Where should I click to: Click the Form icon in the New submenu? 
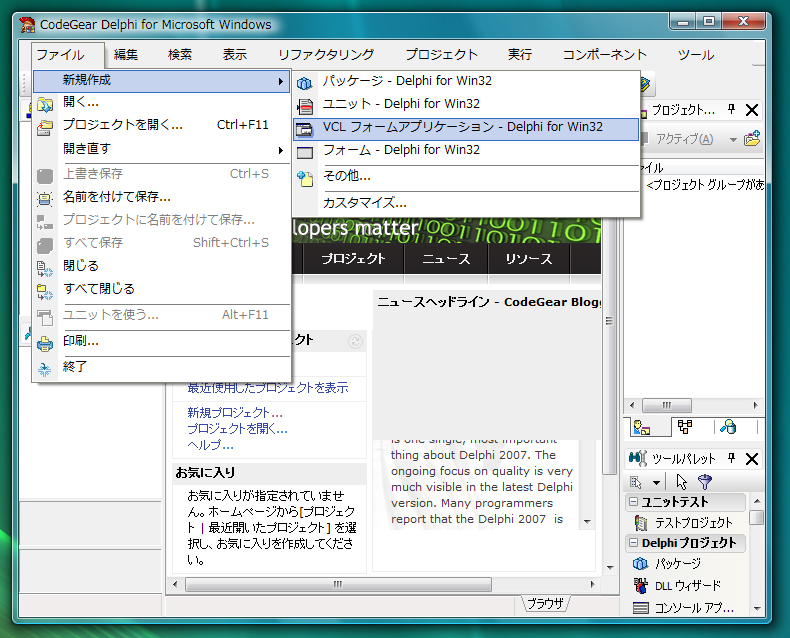304,153
